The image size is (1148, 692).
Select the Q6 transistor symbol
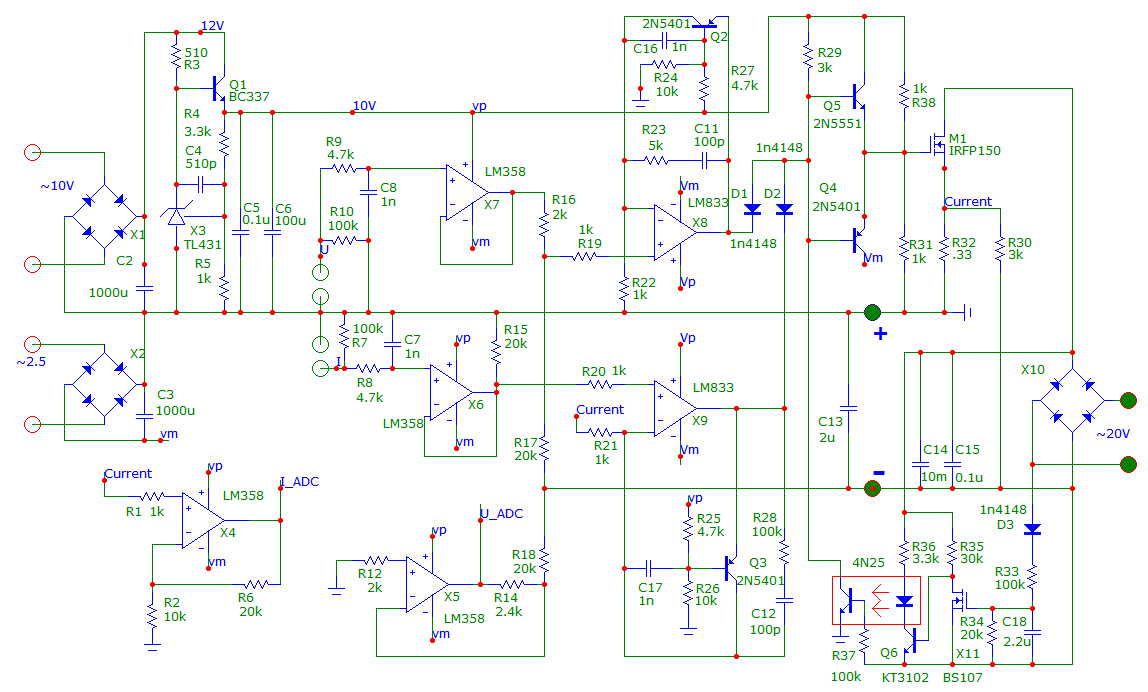[912, 640]
